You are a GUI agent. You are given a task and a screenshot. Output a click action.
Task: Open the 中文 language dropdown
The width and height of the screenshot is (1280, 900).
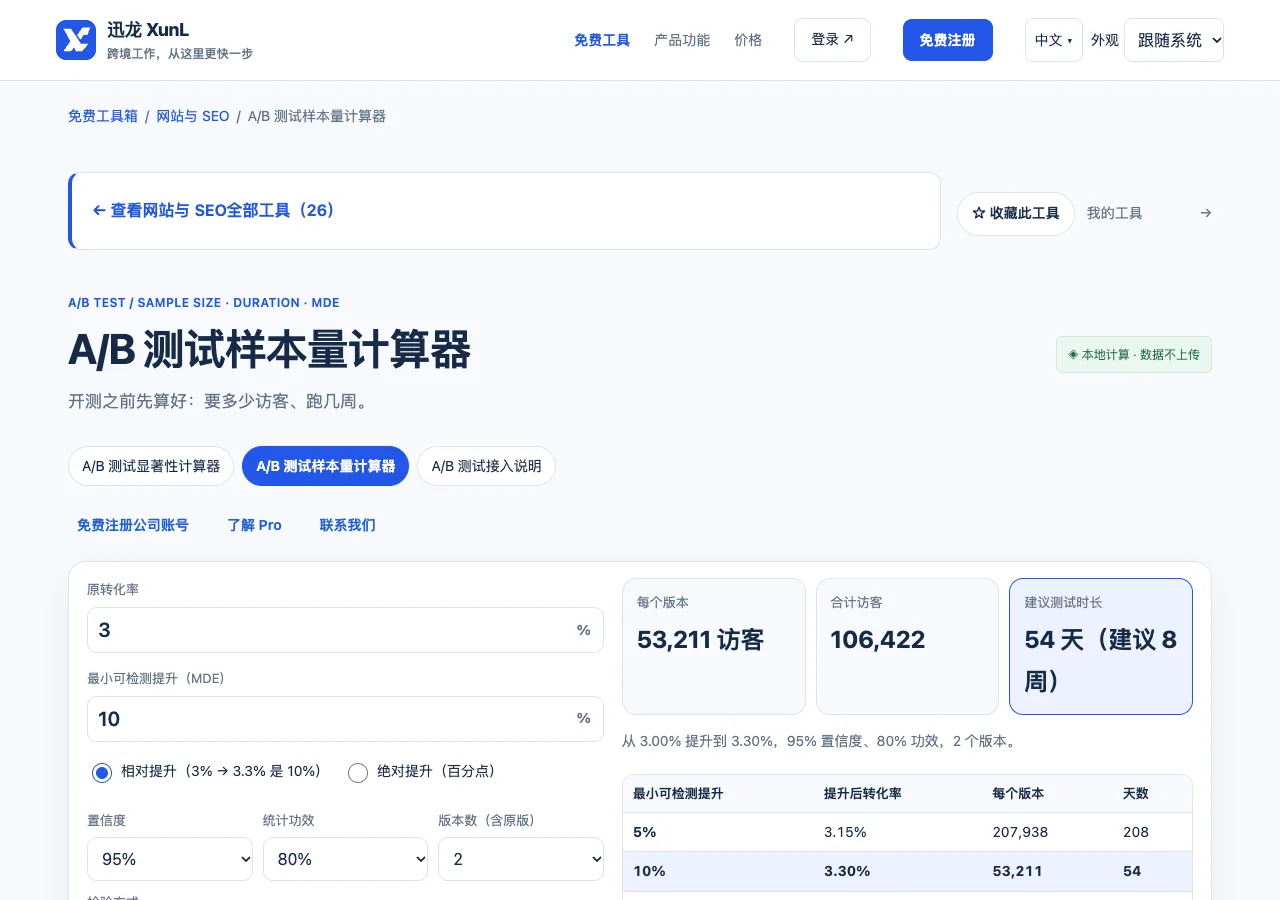click(x=1053, y=40)
